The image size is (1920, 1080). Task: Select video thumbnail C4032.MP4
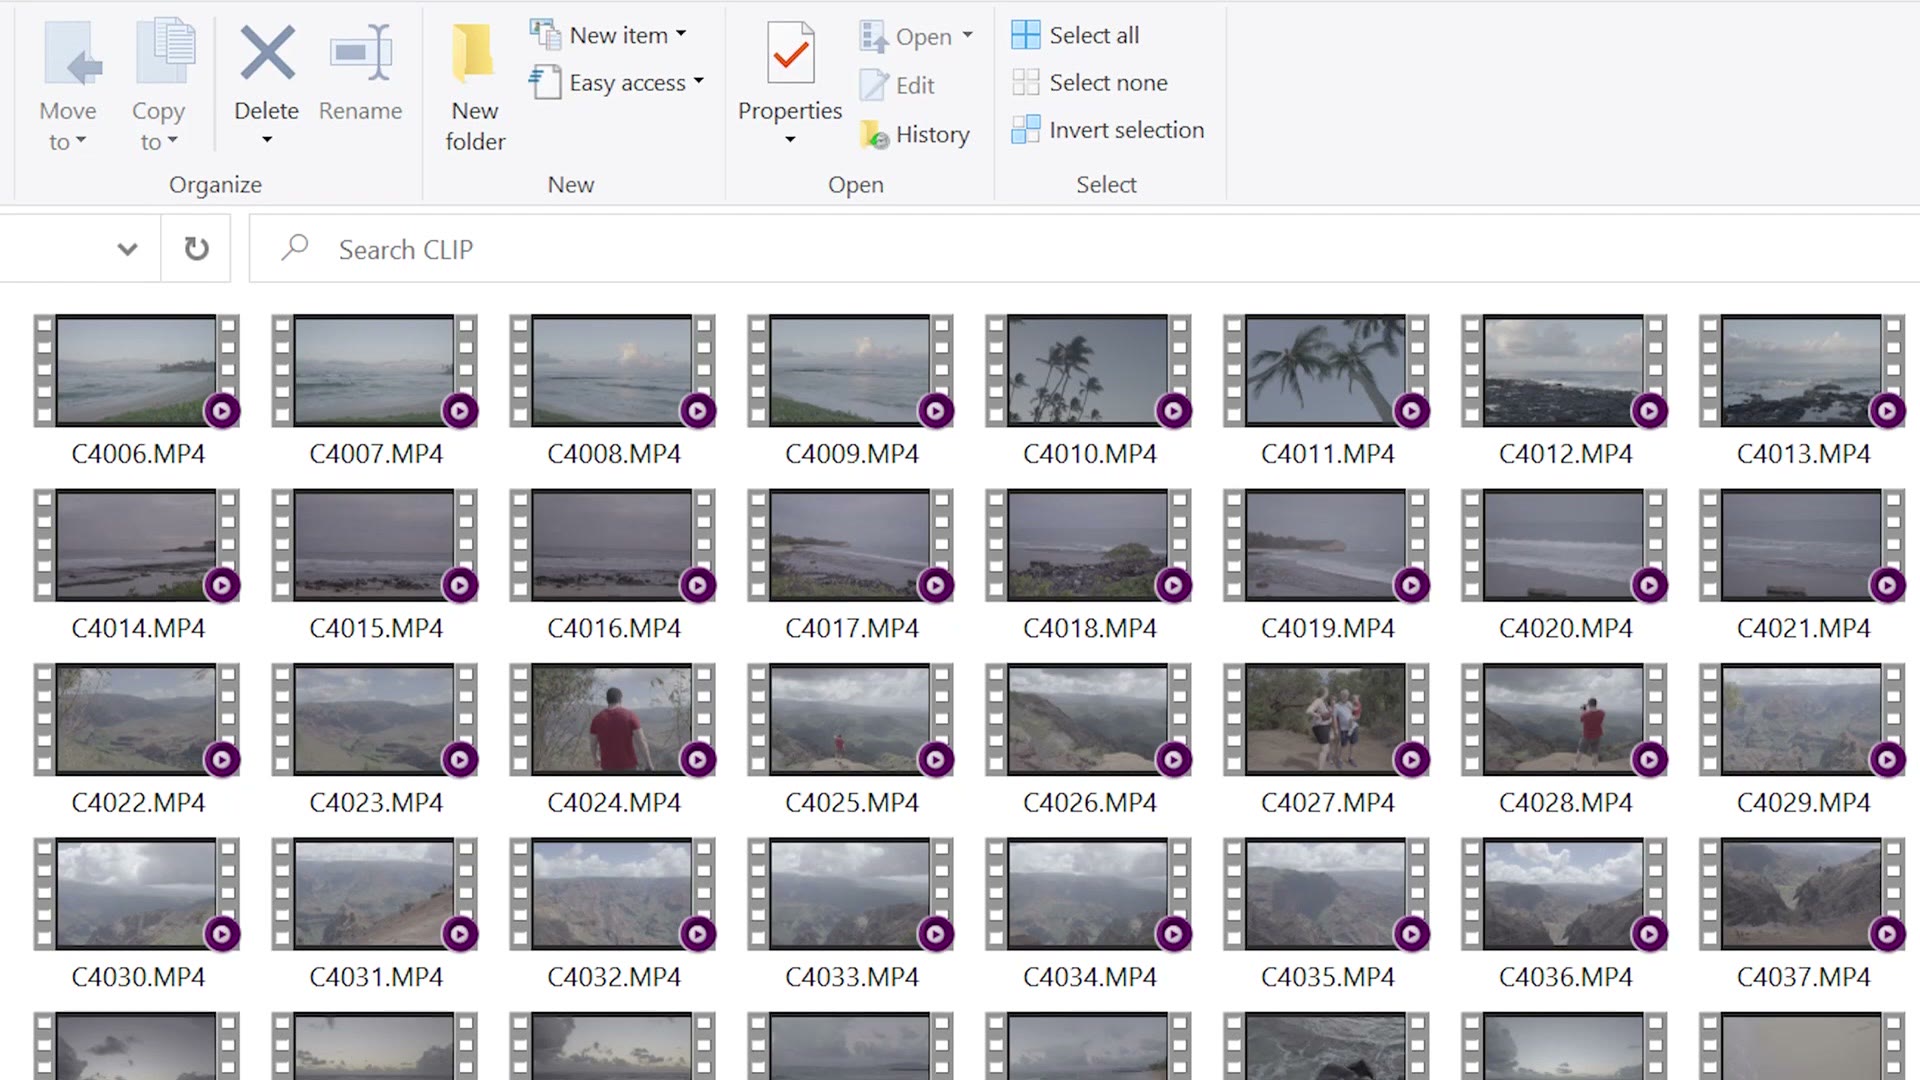pyautogui.click(x=613, y=894)
